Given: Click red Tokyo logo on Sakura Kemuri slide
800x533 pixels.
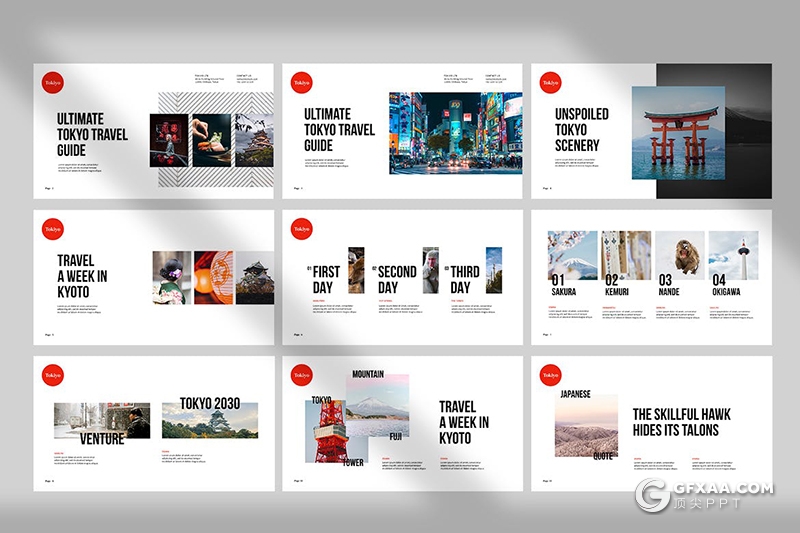Looking at the screenshot, I should [x=550, y=229].
